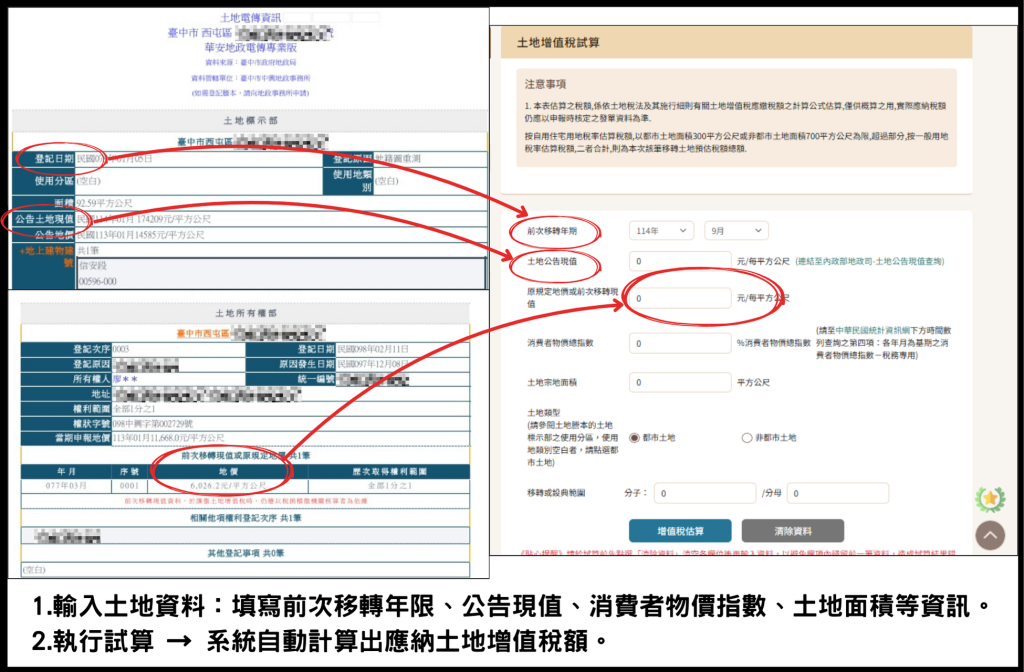
Task: Click the 土地標示部 section title
Action: (244, 121)
